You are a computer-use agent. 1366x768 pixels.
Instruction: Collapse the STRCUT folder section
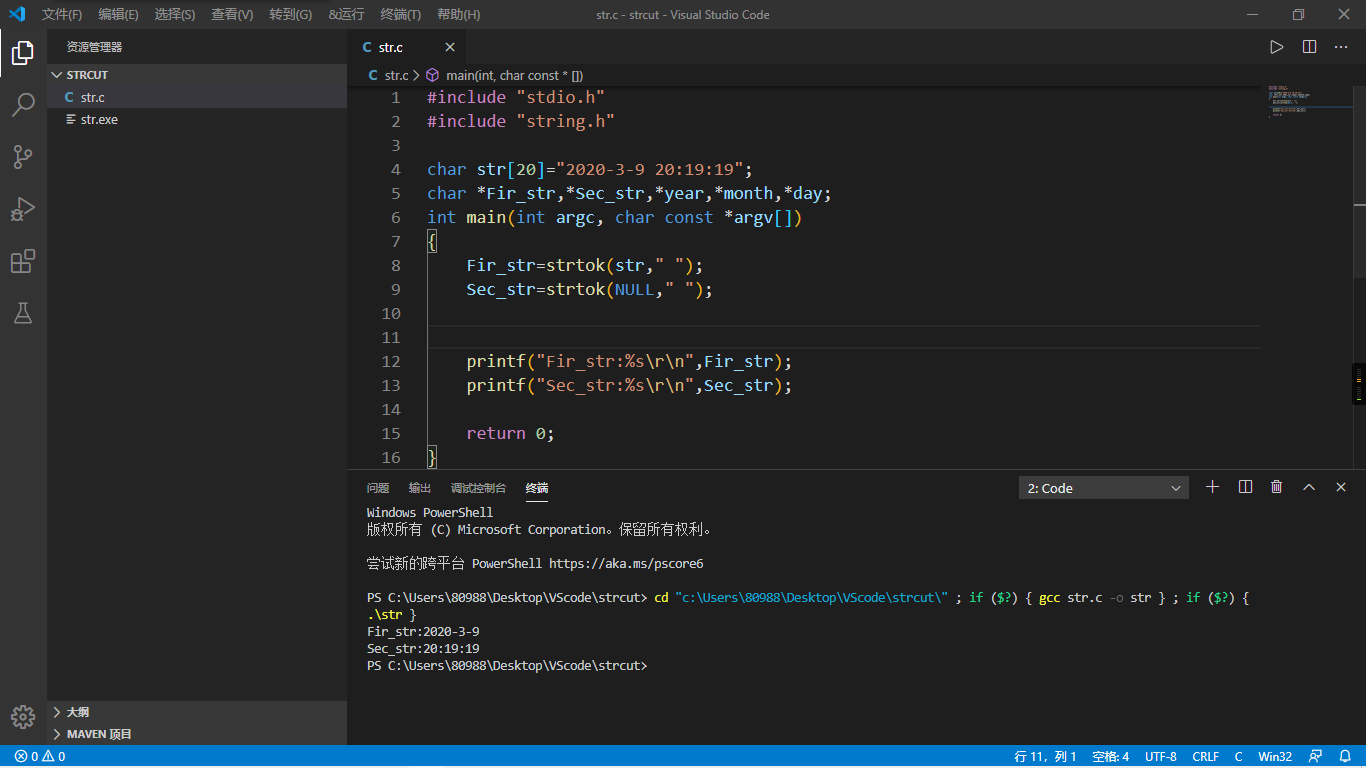[197, 75]
